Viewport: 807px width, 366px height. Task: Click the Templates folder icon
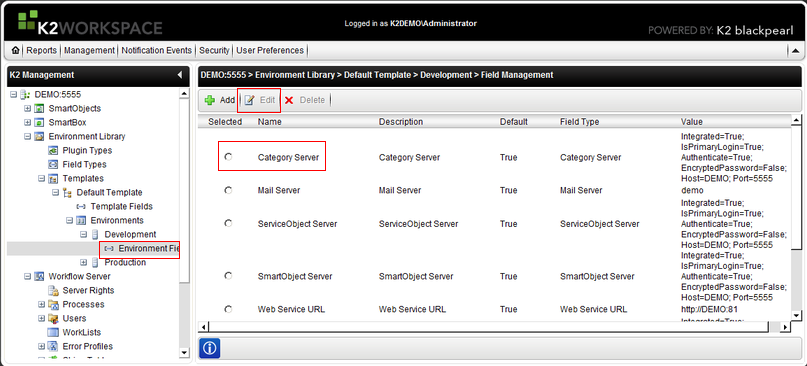pos(52,179)
